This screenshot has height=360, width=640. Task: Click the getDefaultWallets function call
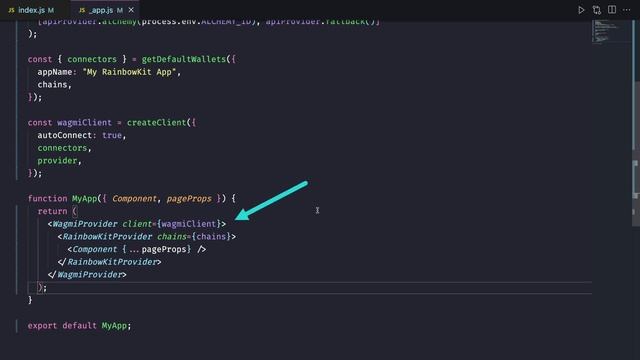(x=183, y=59)
